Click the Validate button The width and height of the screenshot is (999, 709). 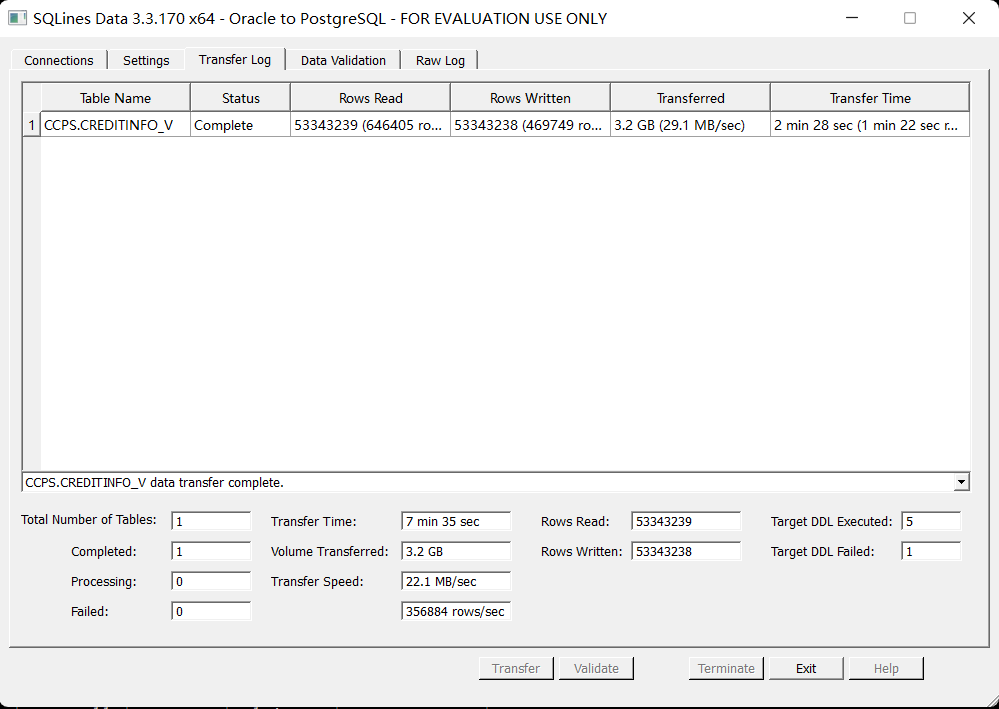click(596, 668)
